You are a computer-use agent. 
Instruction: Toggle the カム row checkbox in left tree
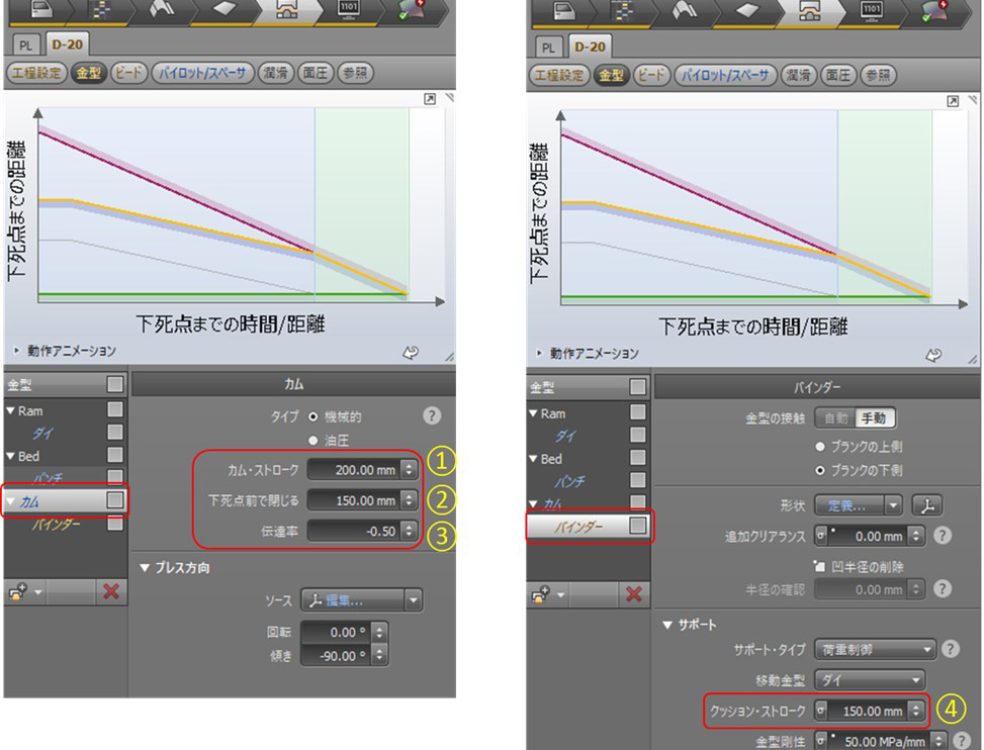point(115,500)
